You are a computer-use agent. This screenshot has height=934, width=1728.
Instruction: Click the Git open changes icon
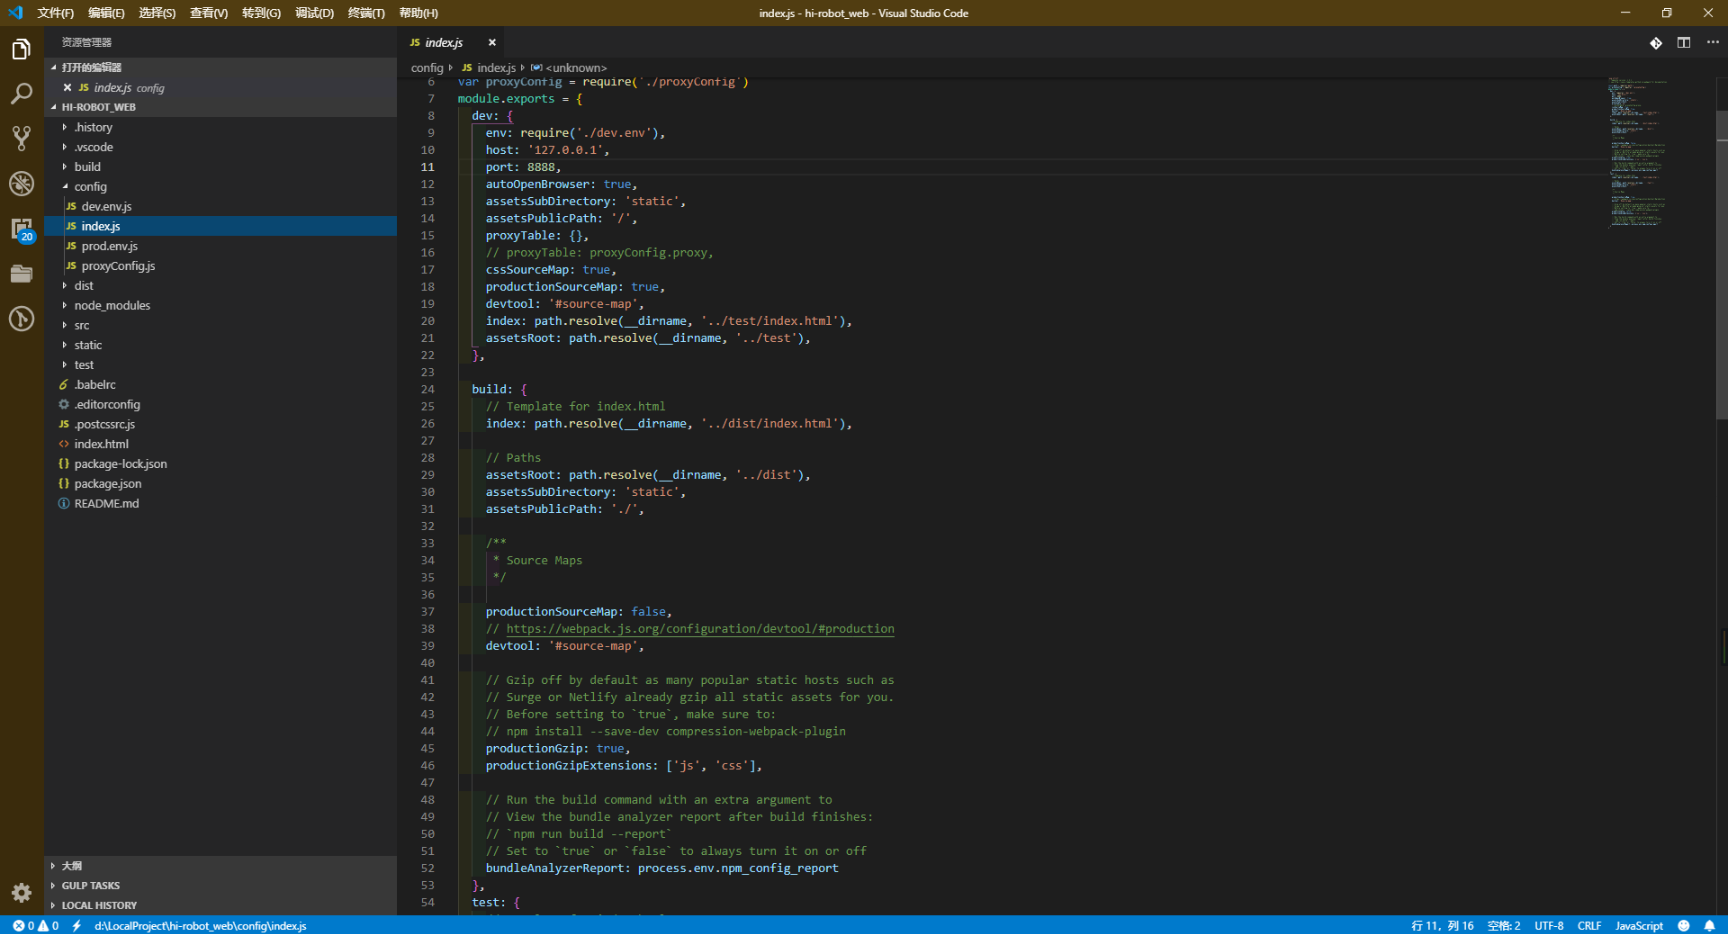point(1656,42)
